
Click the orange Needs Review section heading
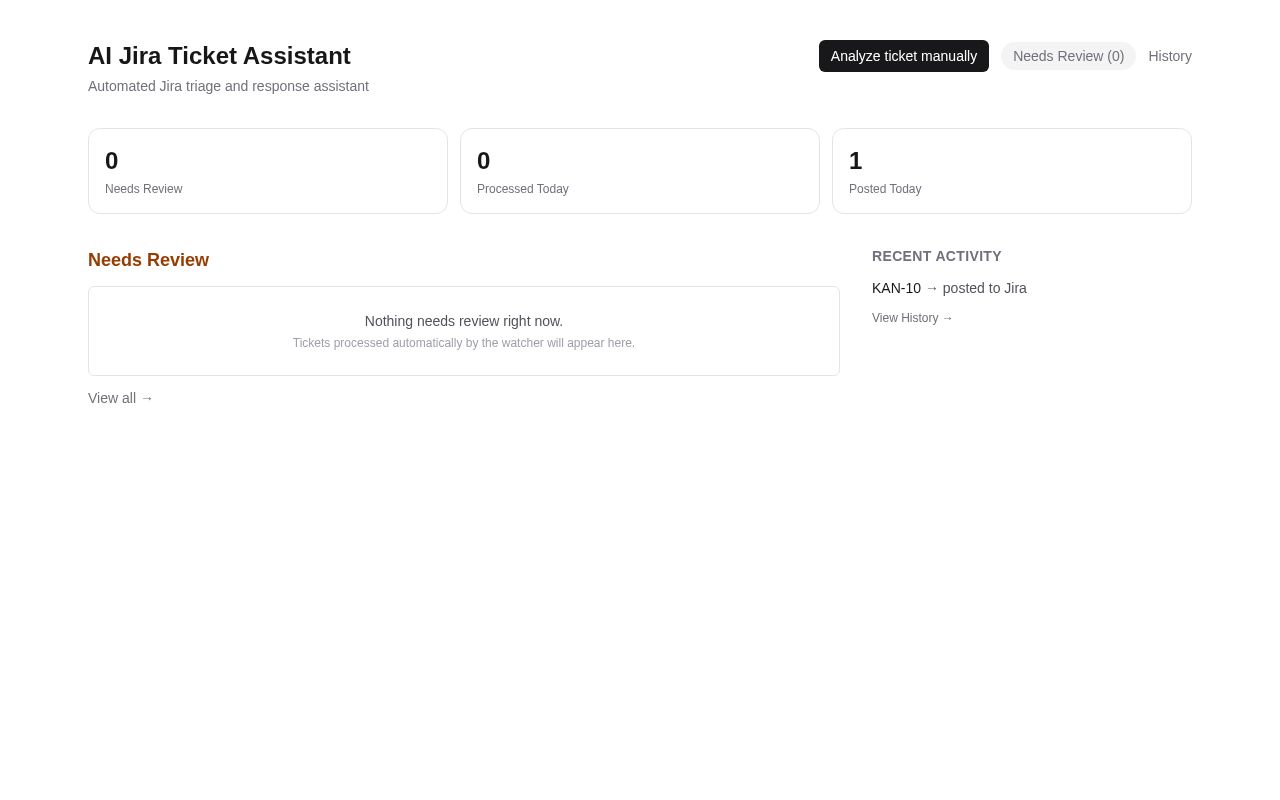coord(148,260)
